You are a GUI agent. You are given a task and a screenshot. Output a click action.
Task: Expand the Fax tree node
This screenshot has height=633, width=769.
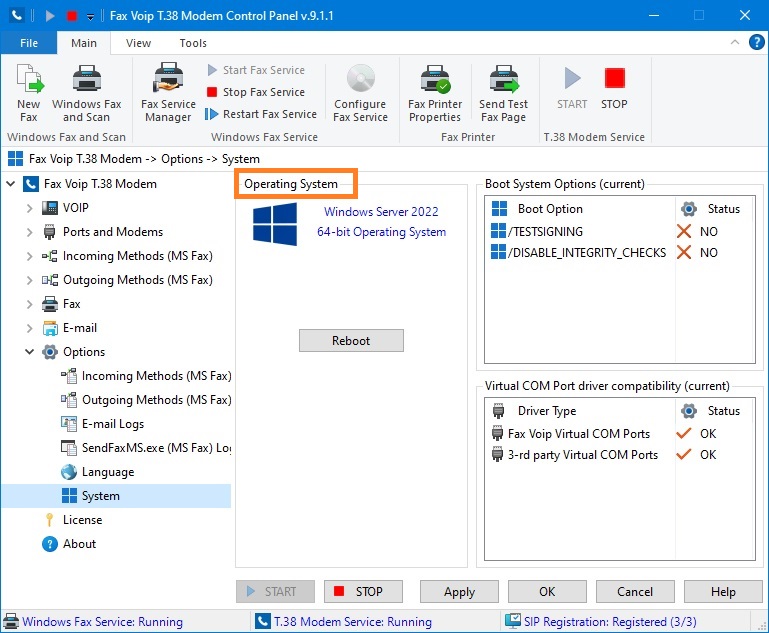(29, 304)
